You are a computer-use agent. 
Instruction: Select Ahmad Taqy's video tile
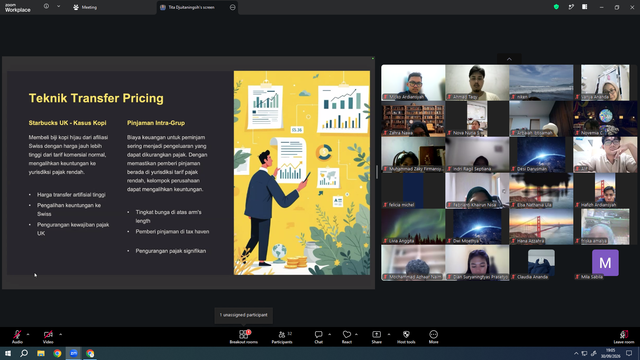pos(477,82)
